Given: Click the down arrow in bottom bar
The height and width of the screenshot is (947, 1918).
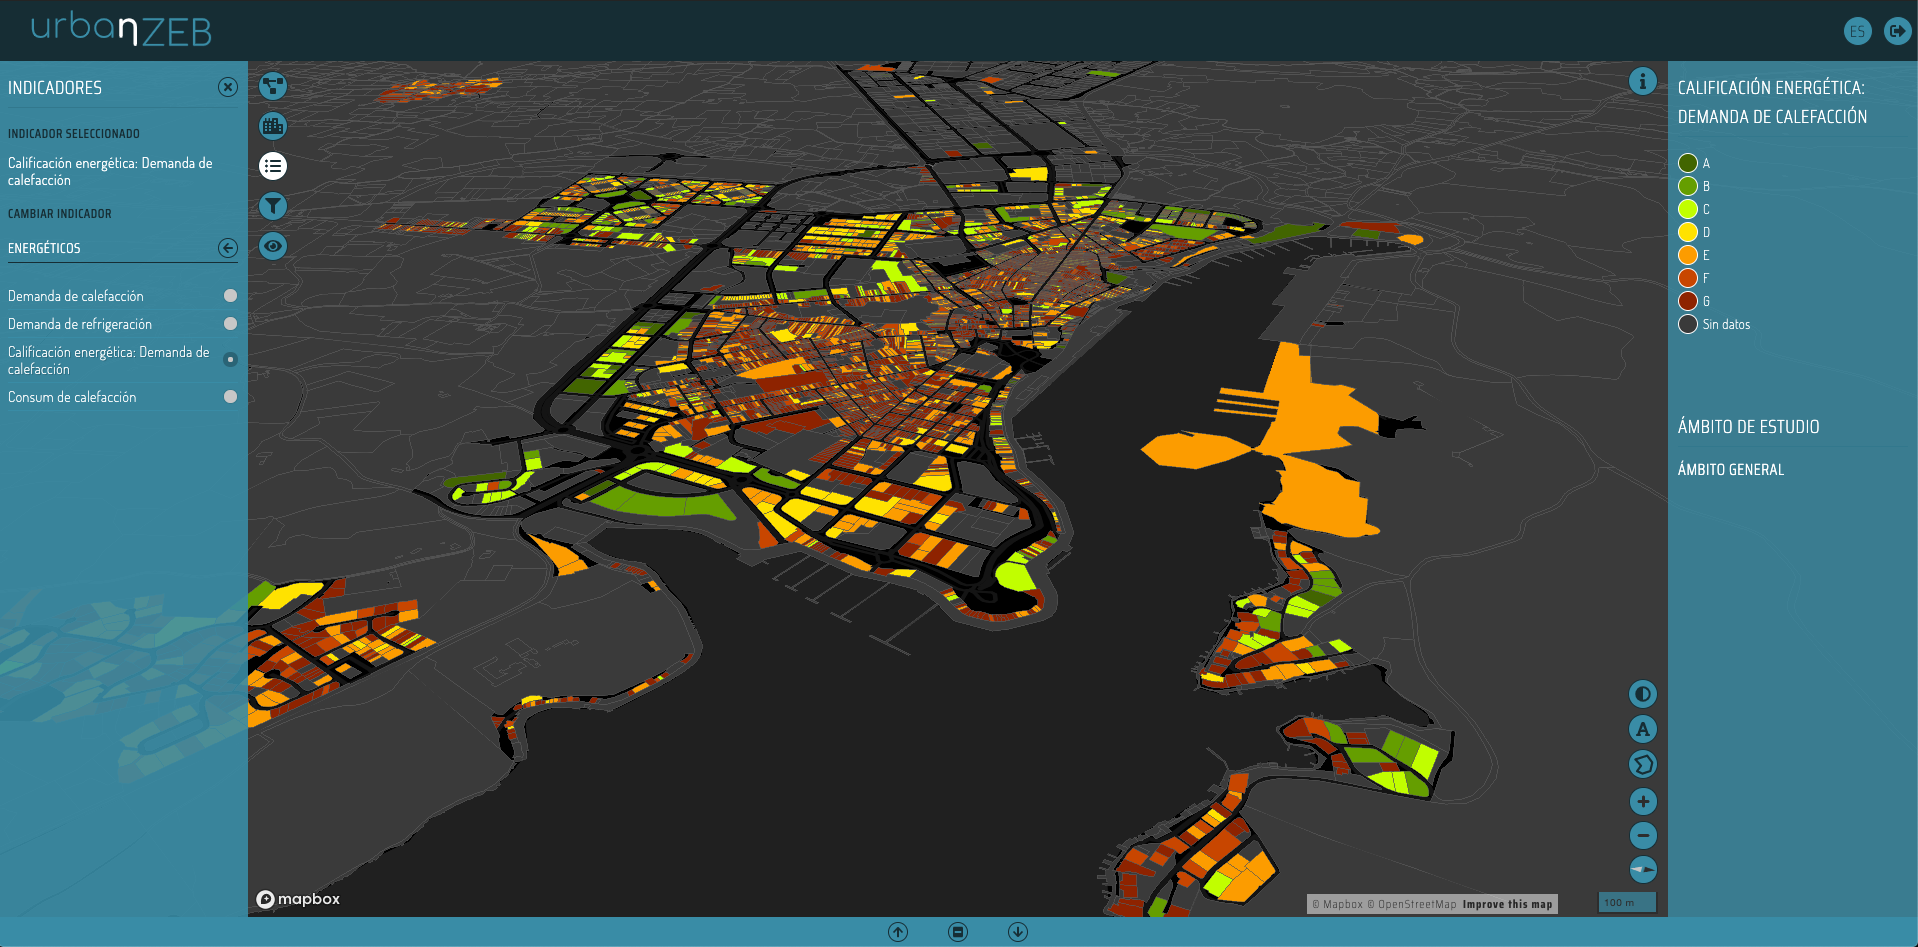Looking at the screenshot, I should click(x=1018, y=932).
